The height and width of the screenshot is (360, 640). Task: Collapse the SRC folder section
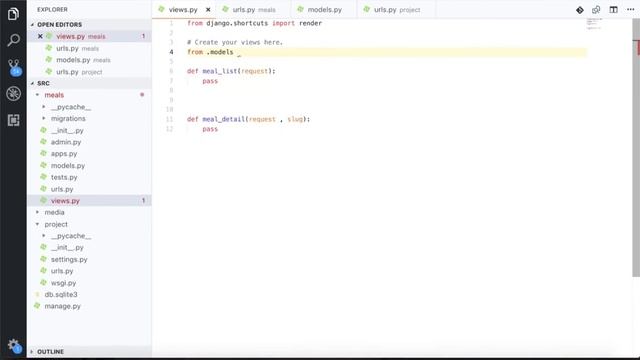click(43, 83)
